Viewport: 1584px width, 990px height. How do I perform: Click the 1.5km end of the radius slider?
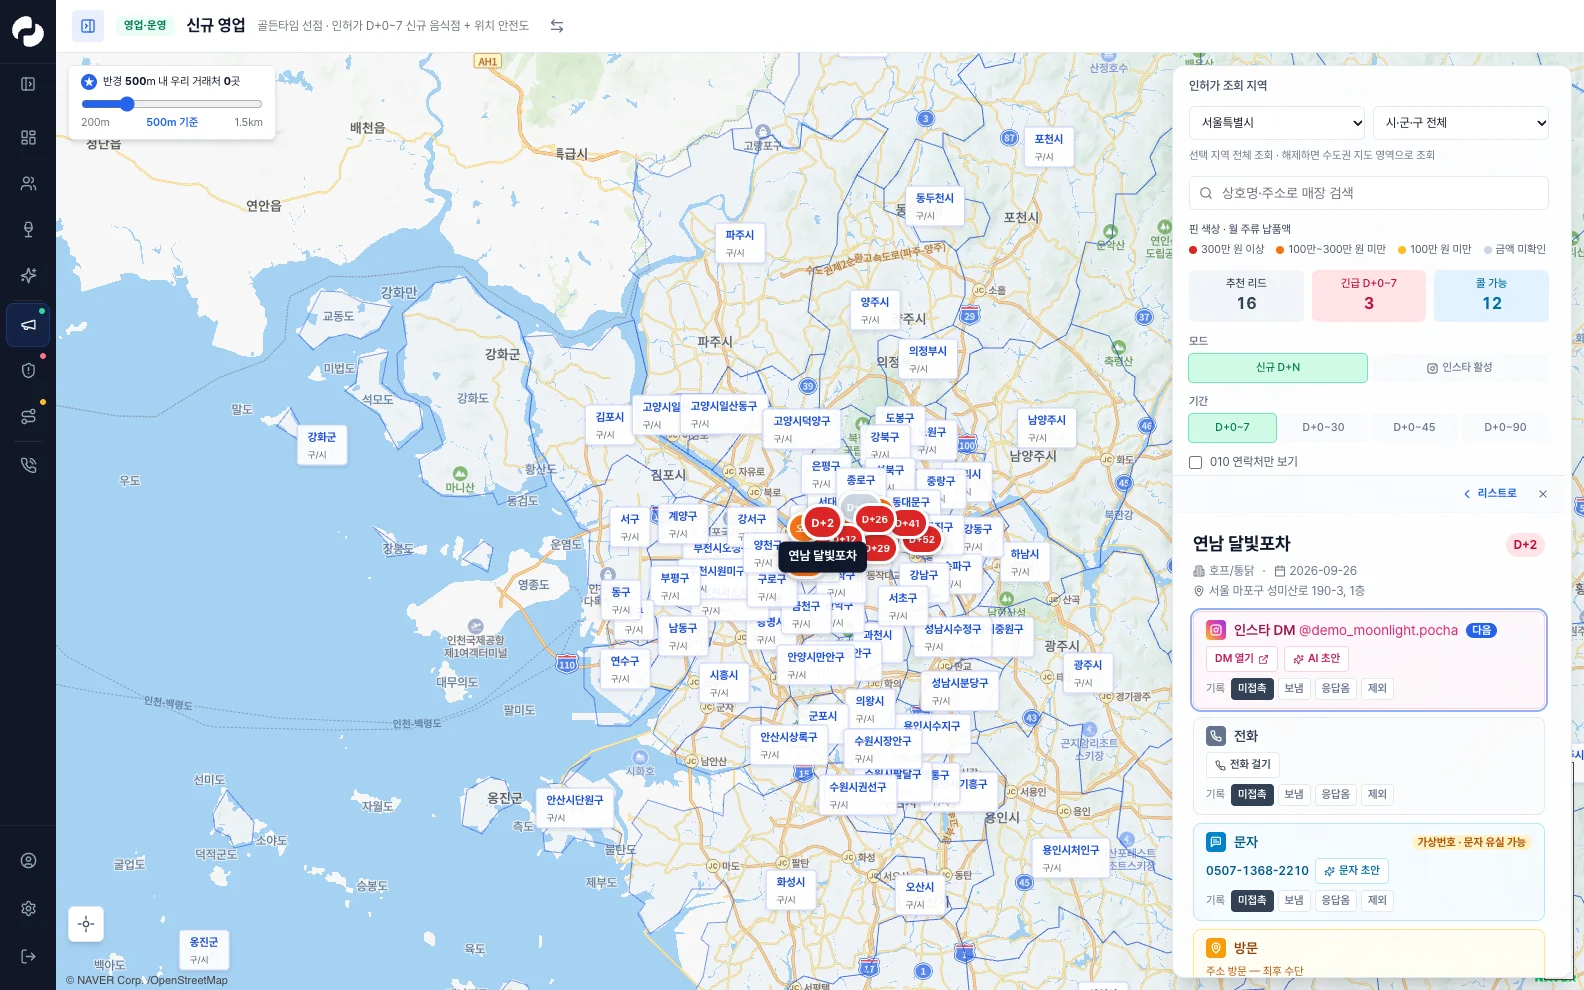point(248,123)
